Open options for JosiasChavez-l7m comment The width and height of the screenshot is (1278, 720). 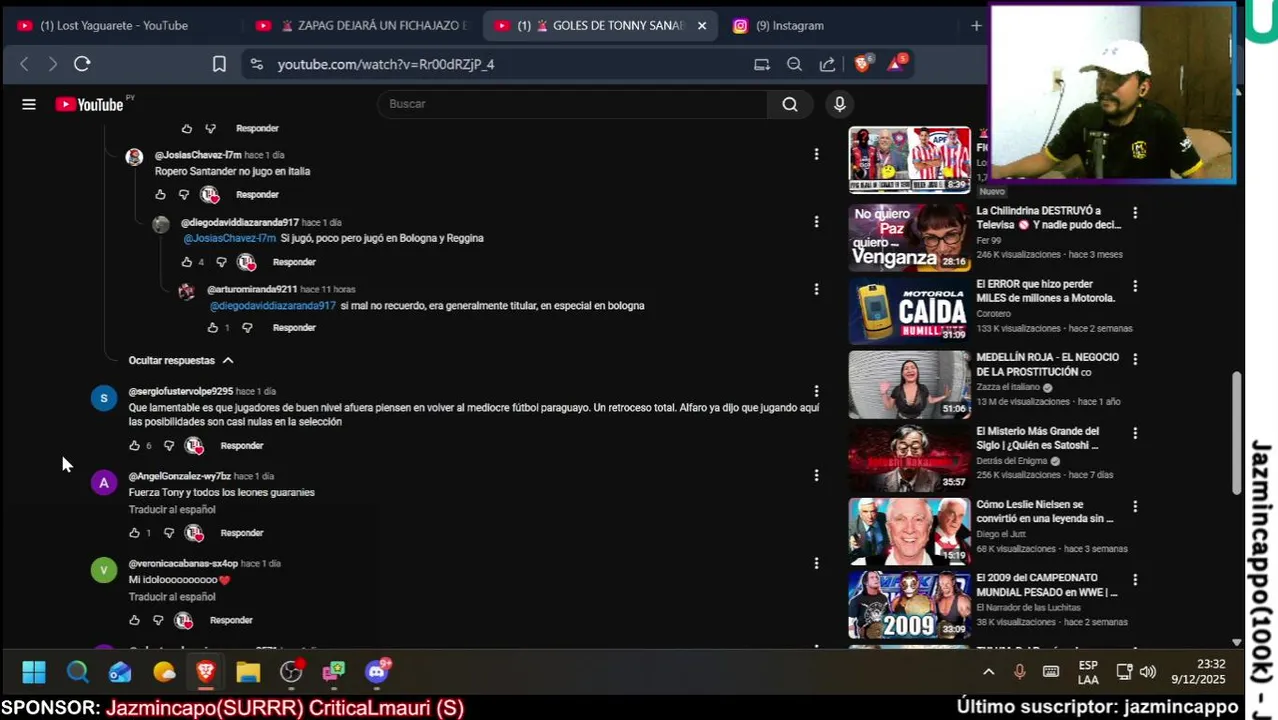click(x=816, y=154)
